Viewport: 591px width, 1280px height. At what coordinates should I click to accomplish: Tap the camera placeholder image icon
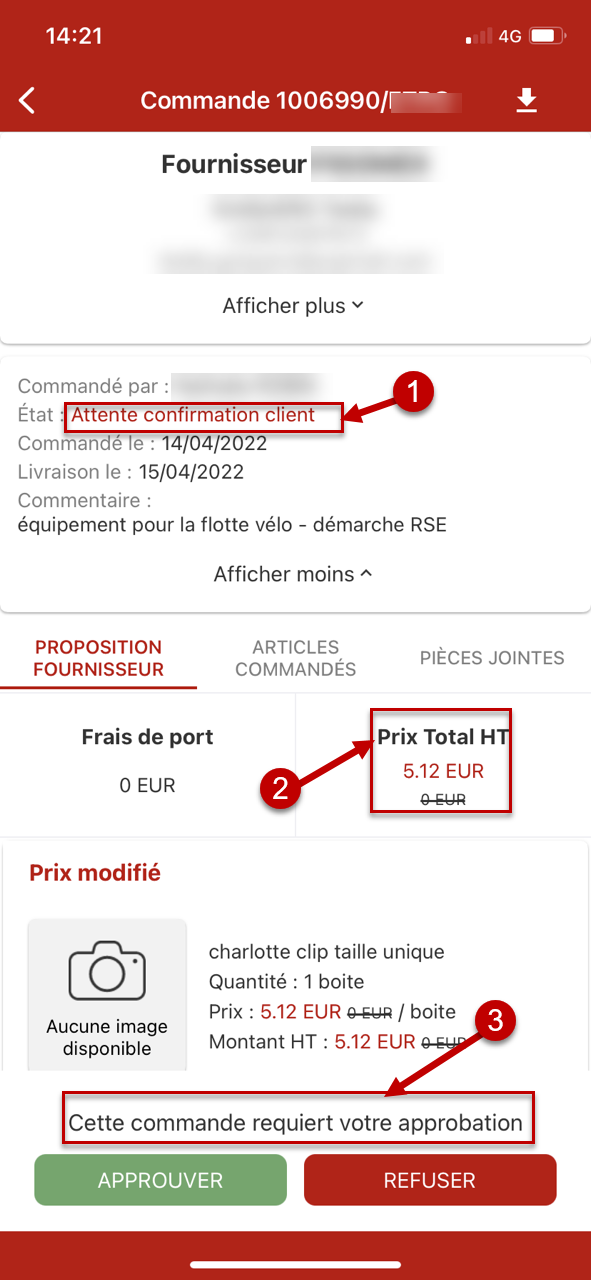pos(107,971)
